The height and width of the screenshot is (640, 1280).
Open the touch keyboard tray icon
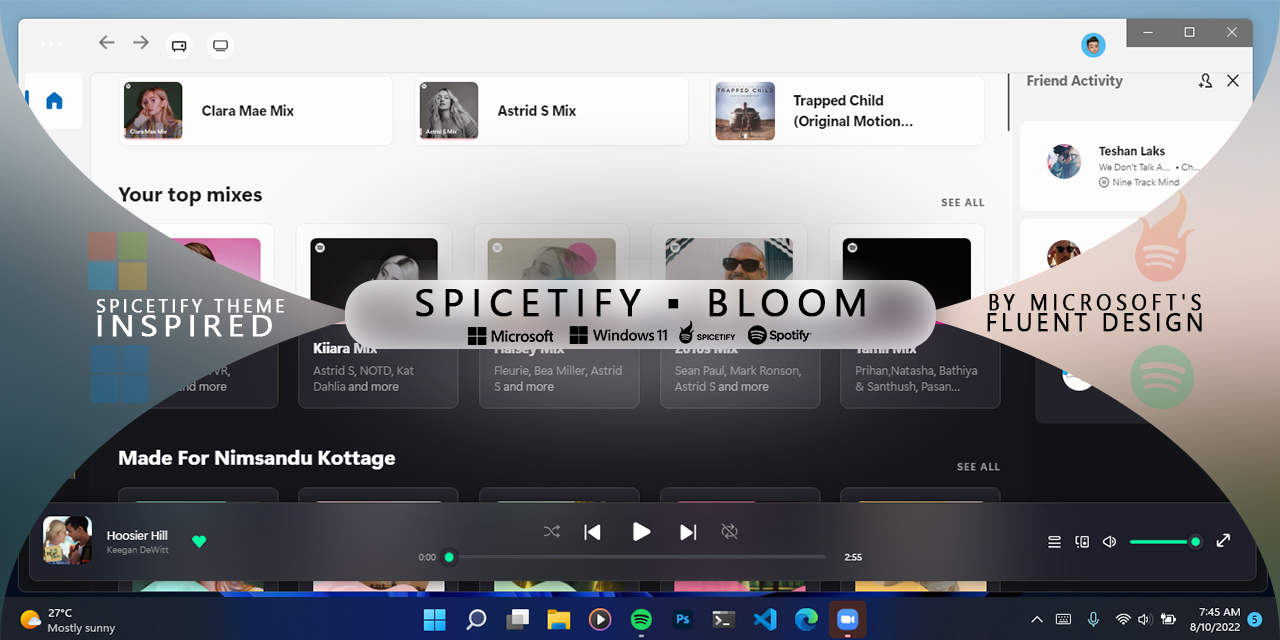point(1063,620)
